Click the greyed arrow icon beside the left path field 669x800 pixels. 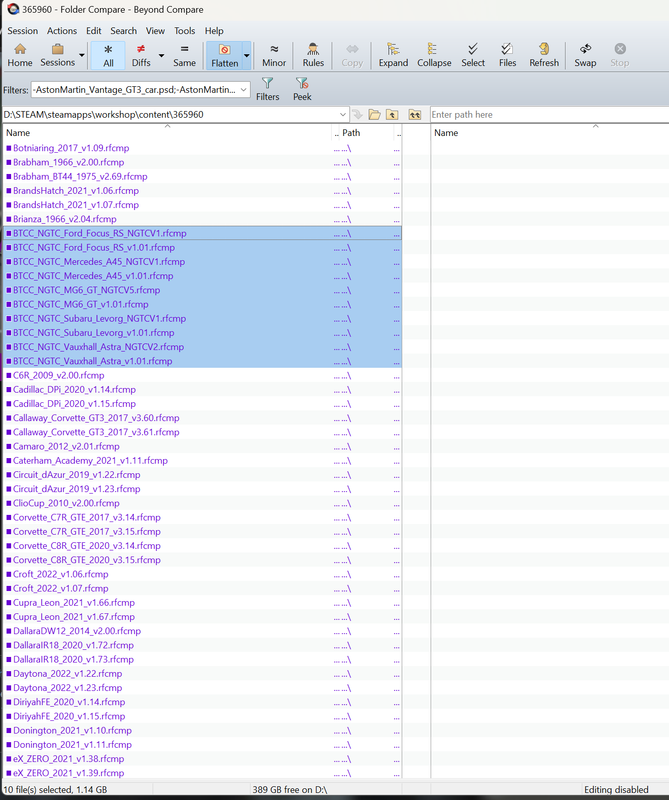[x=357, y=115]
